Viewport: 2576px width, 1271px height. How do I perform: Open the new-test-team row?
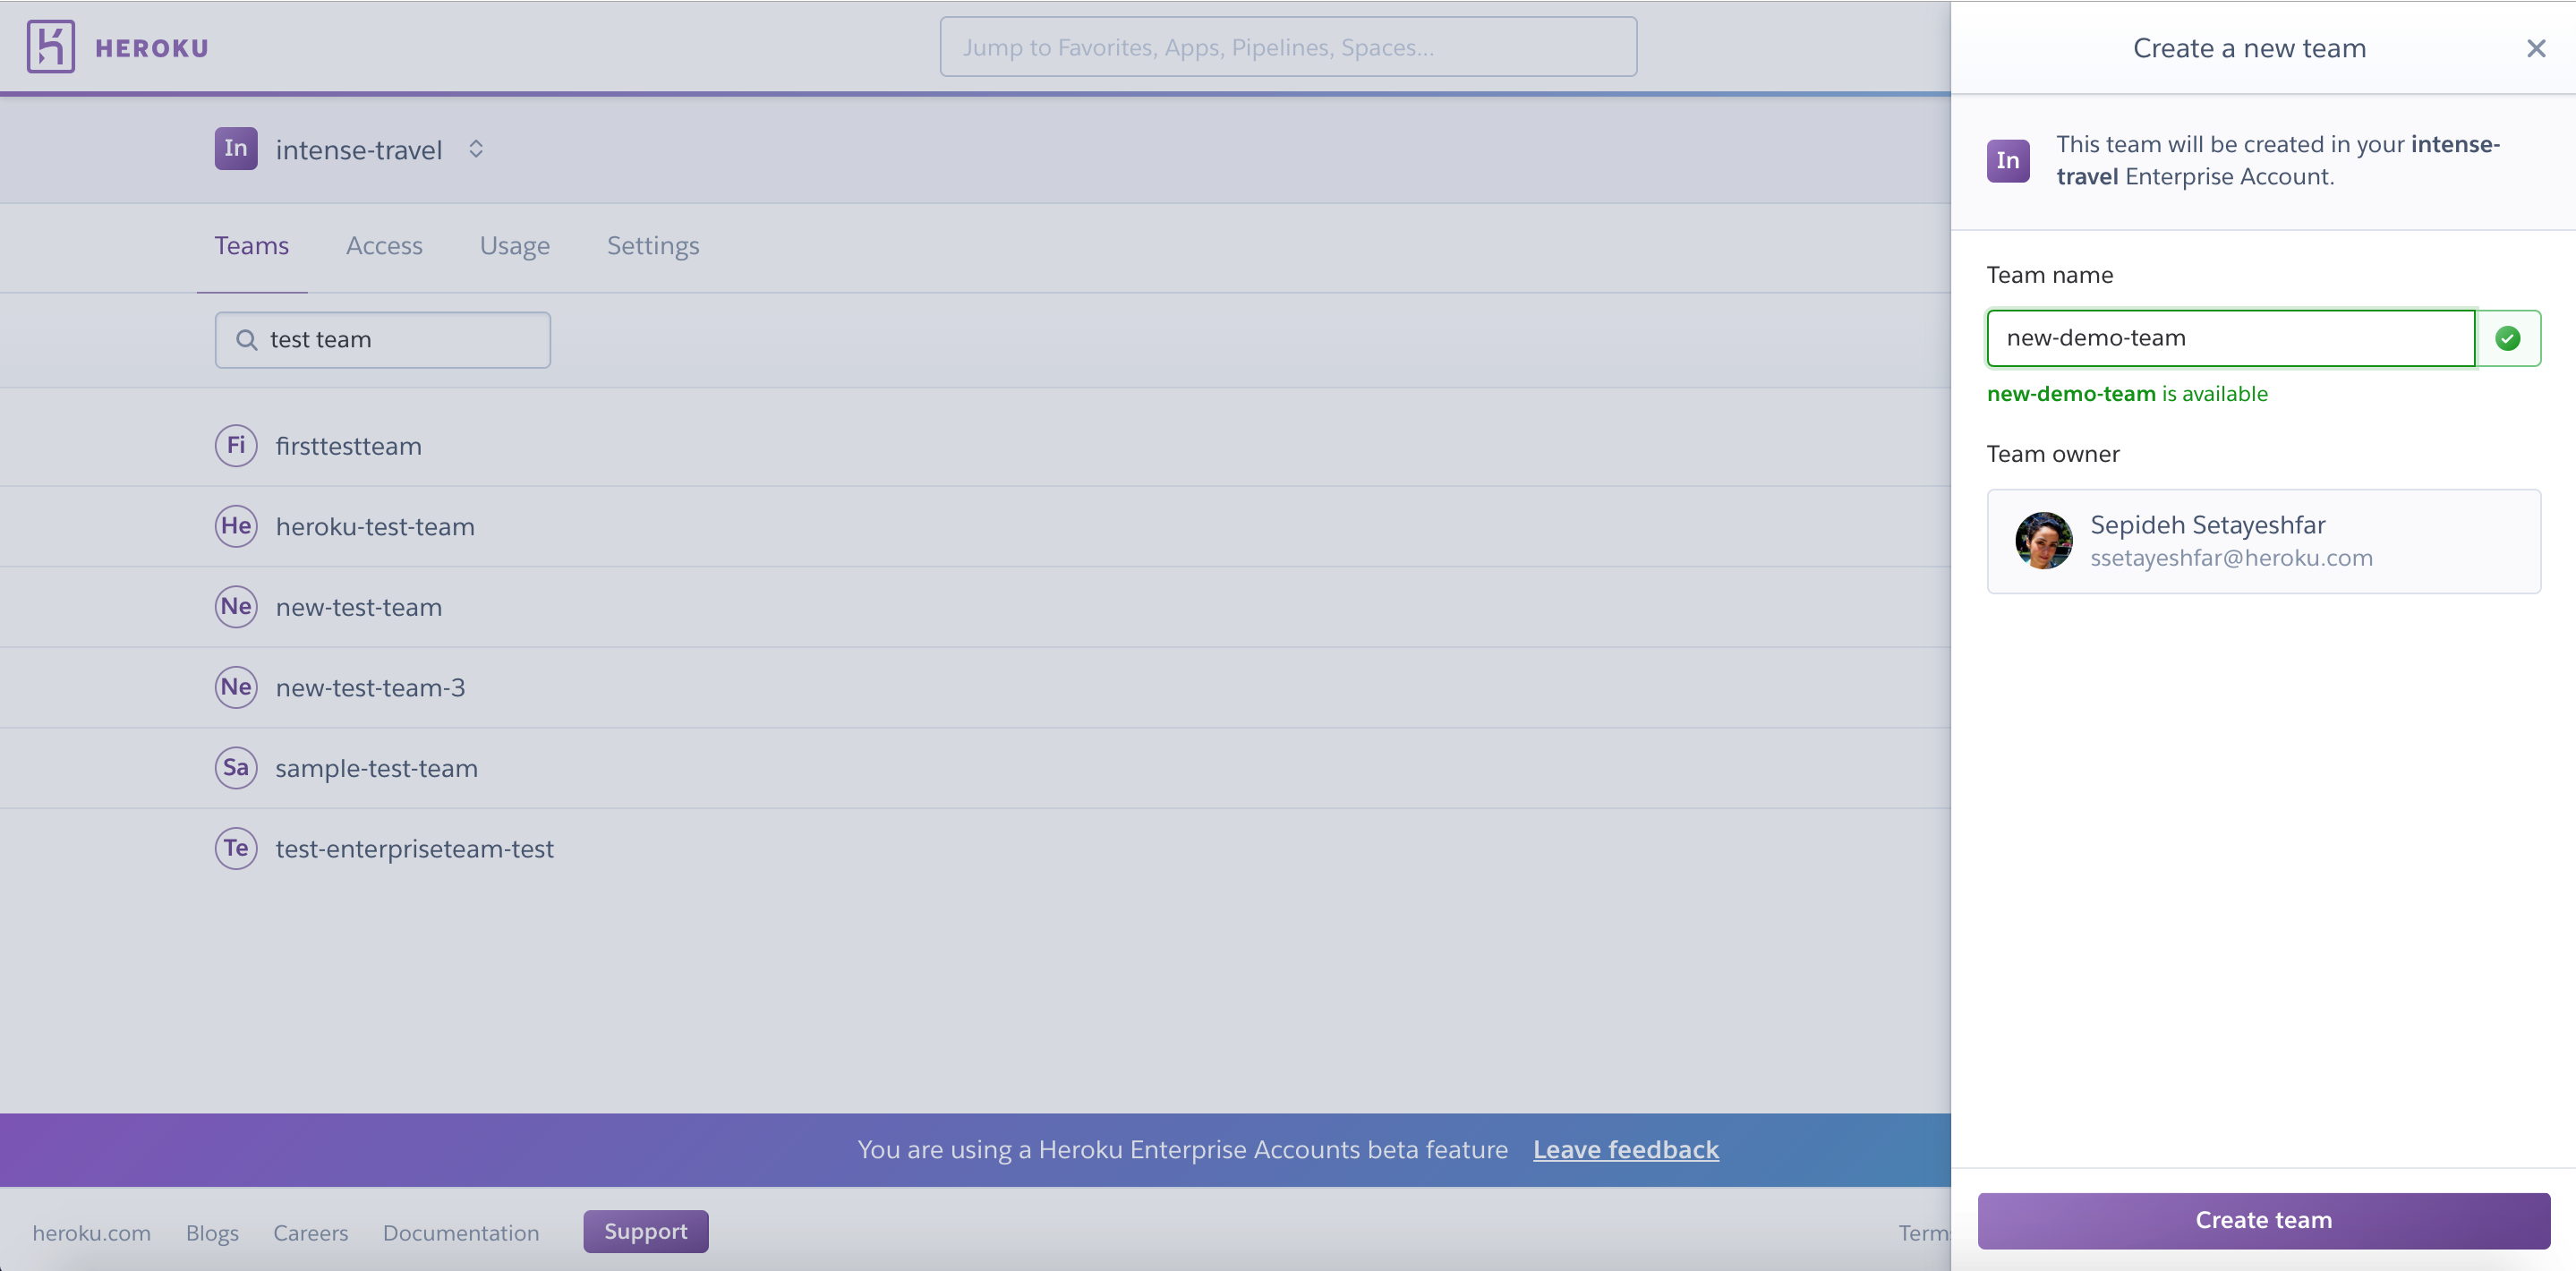[x=359, y=607]
